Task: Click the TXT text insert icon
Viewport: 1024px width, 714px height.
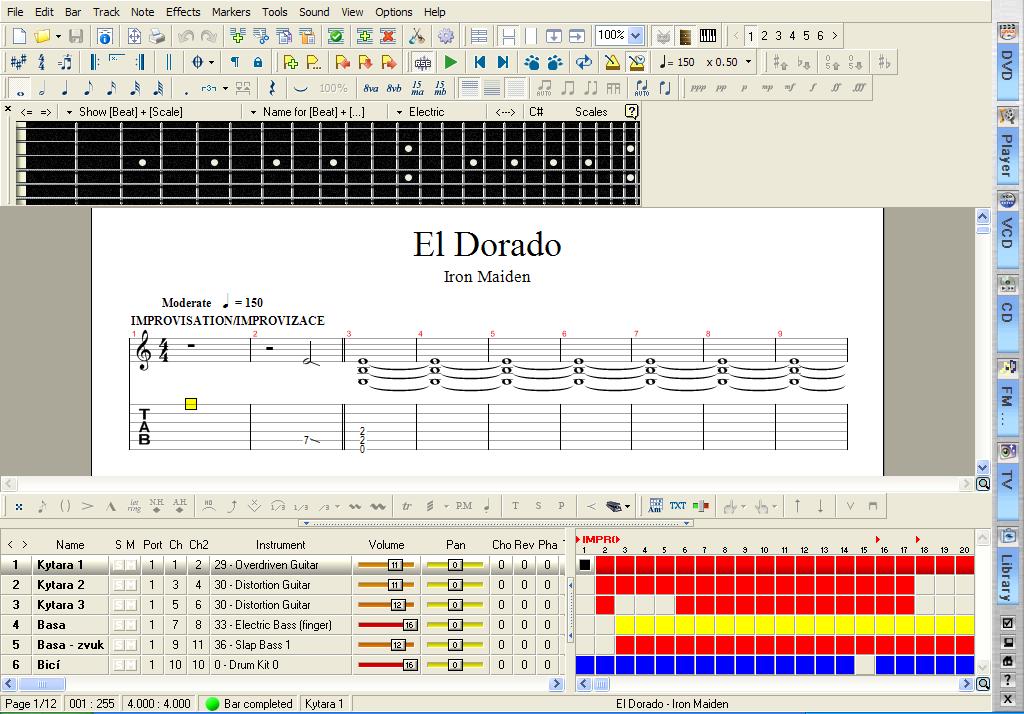Action: (678, 506)
